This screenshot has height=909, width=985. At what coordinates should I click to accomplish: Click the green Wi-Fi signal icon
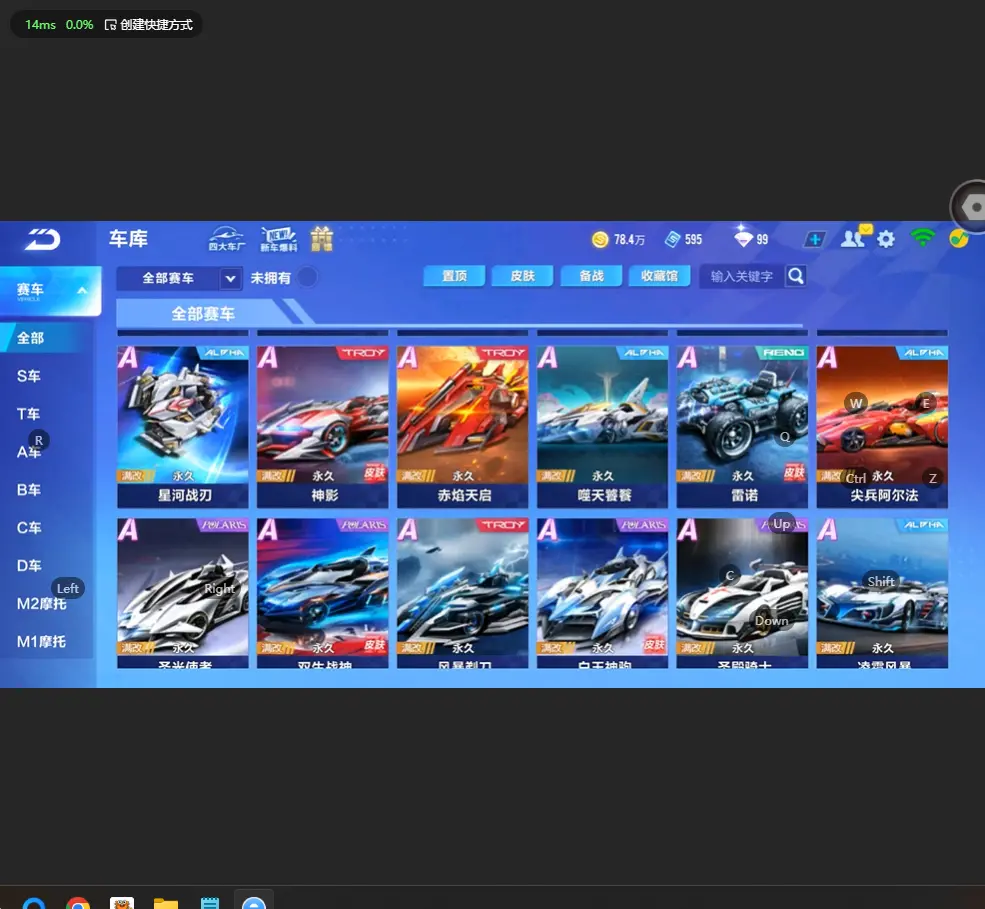click(923, 237)
